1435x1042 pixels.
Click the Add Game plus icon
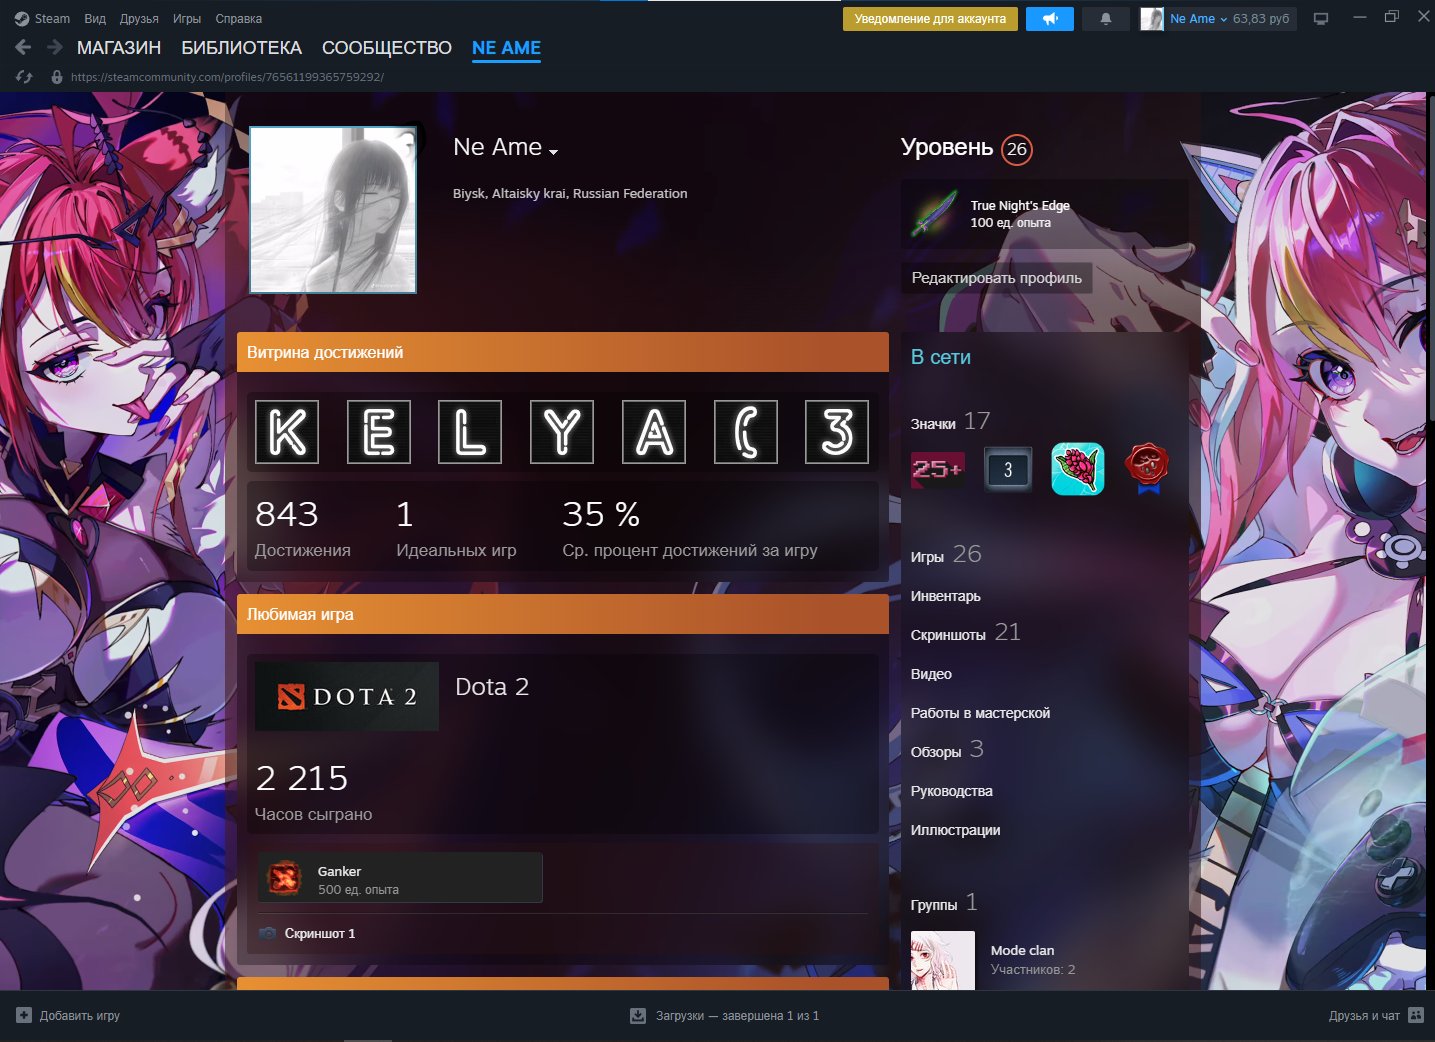[x=24, y=1015]
